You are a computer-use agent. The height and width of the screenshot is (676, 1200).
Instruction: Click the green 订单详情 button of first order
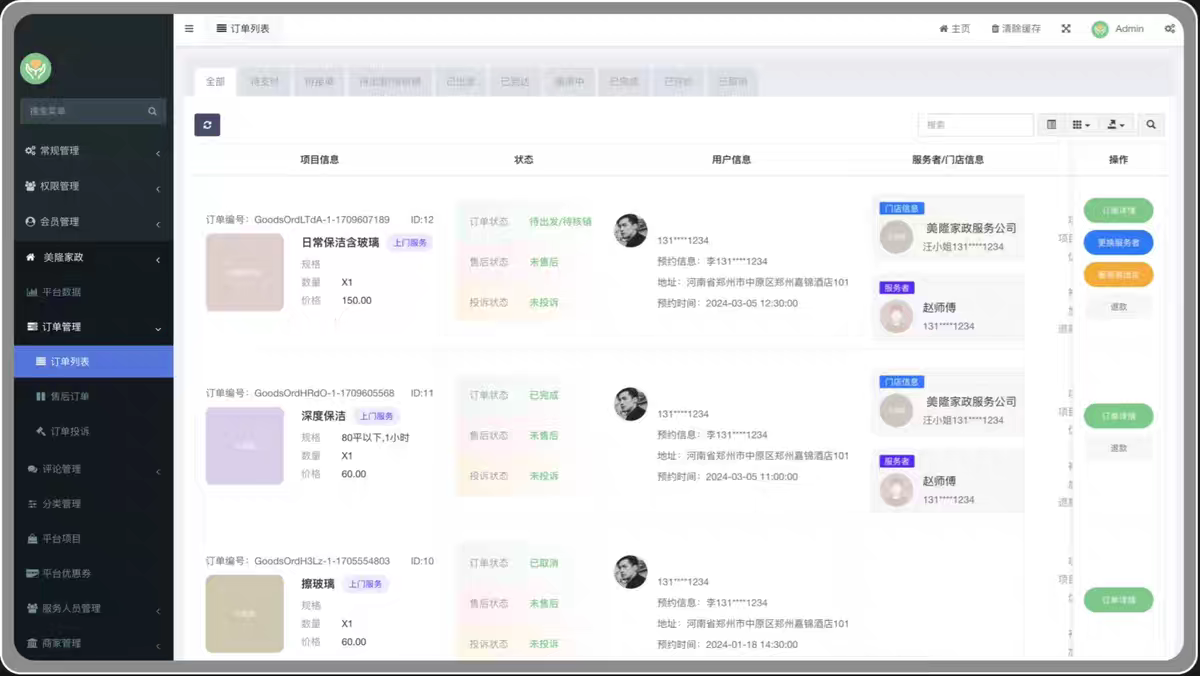[x=1118, y=210]
